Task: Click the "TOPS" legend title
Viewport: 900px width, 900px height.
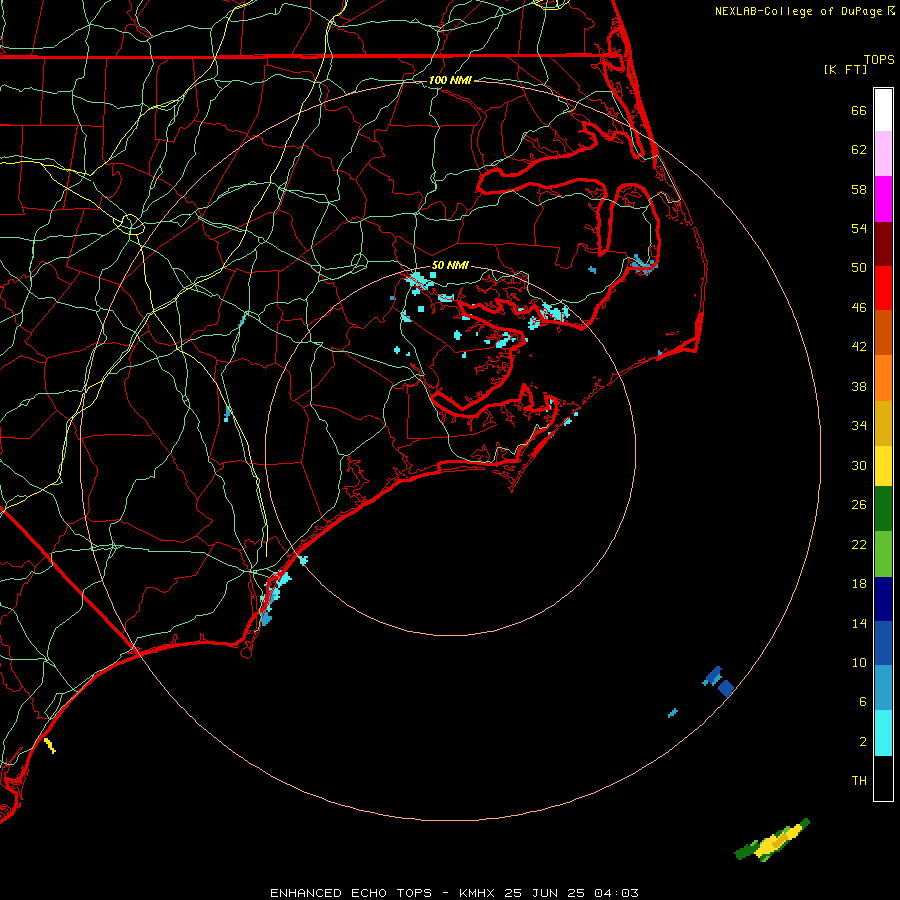Action: (879, 59)
